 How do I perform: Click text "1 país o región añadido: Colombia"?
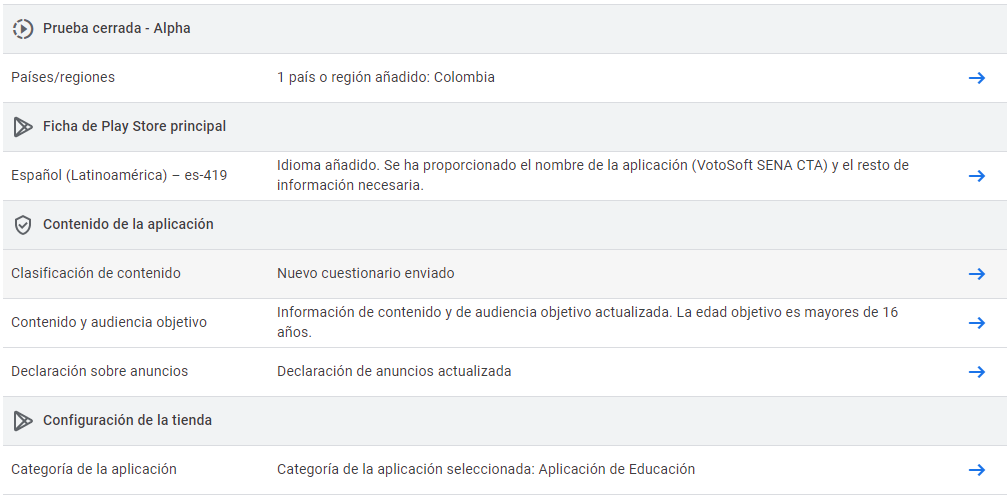[386, 78]
